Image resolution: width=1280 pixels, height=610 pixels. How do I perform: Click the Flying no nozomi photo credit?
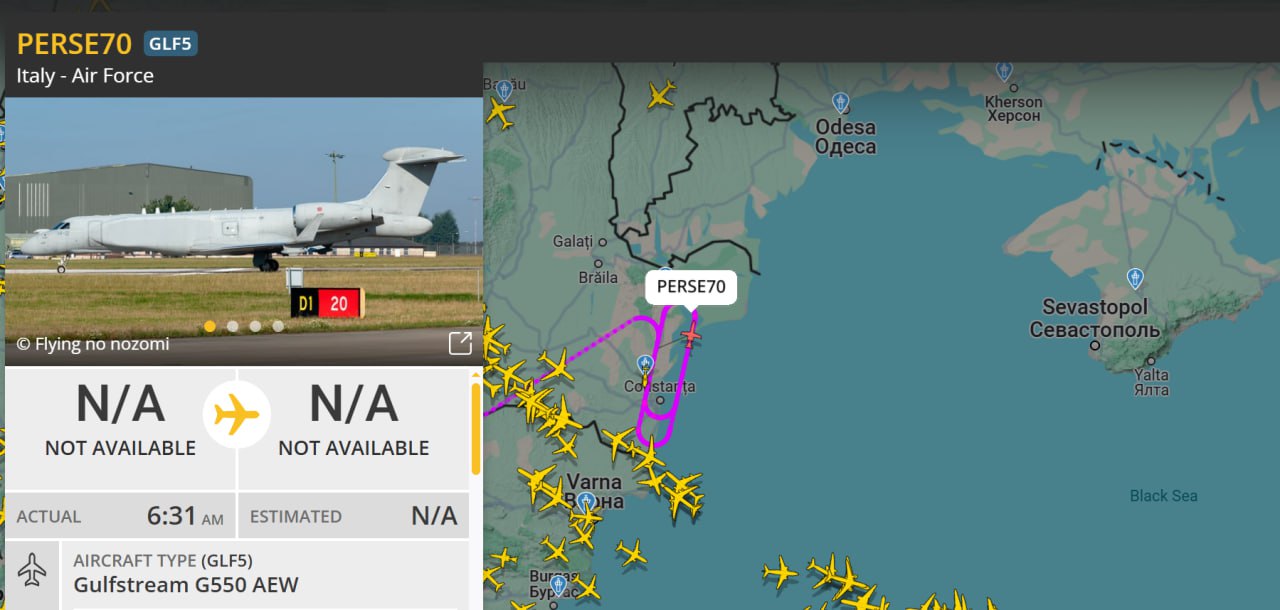(93, 344)
